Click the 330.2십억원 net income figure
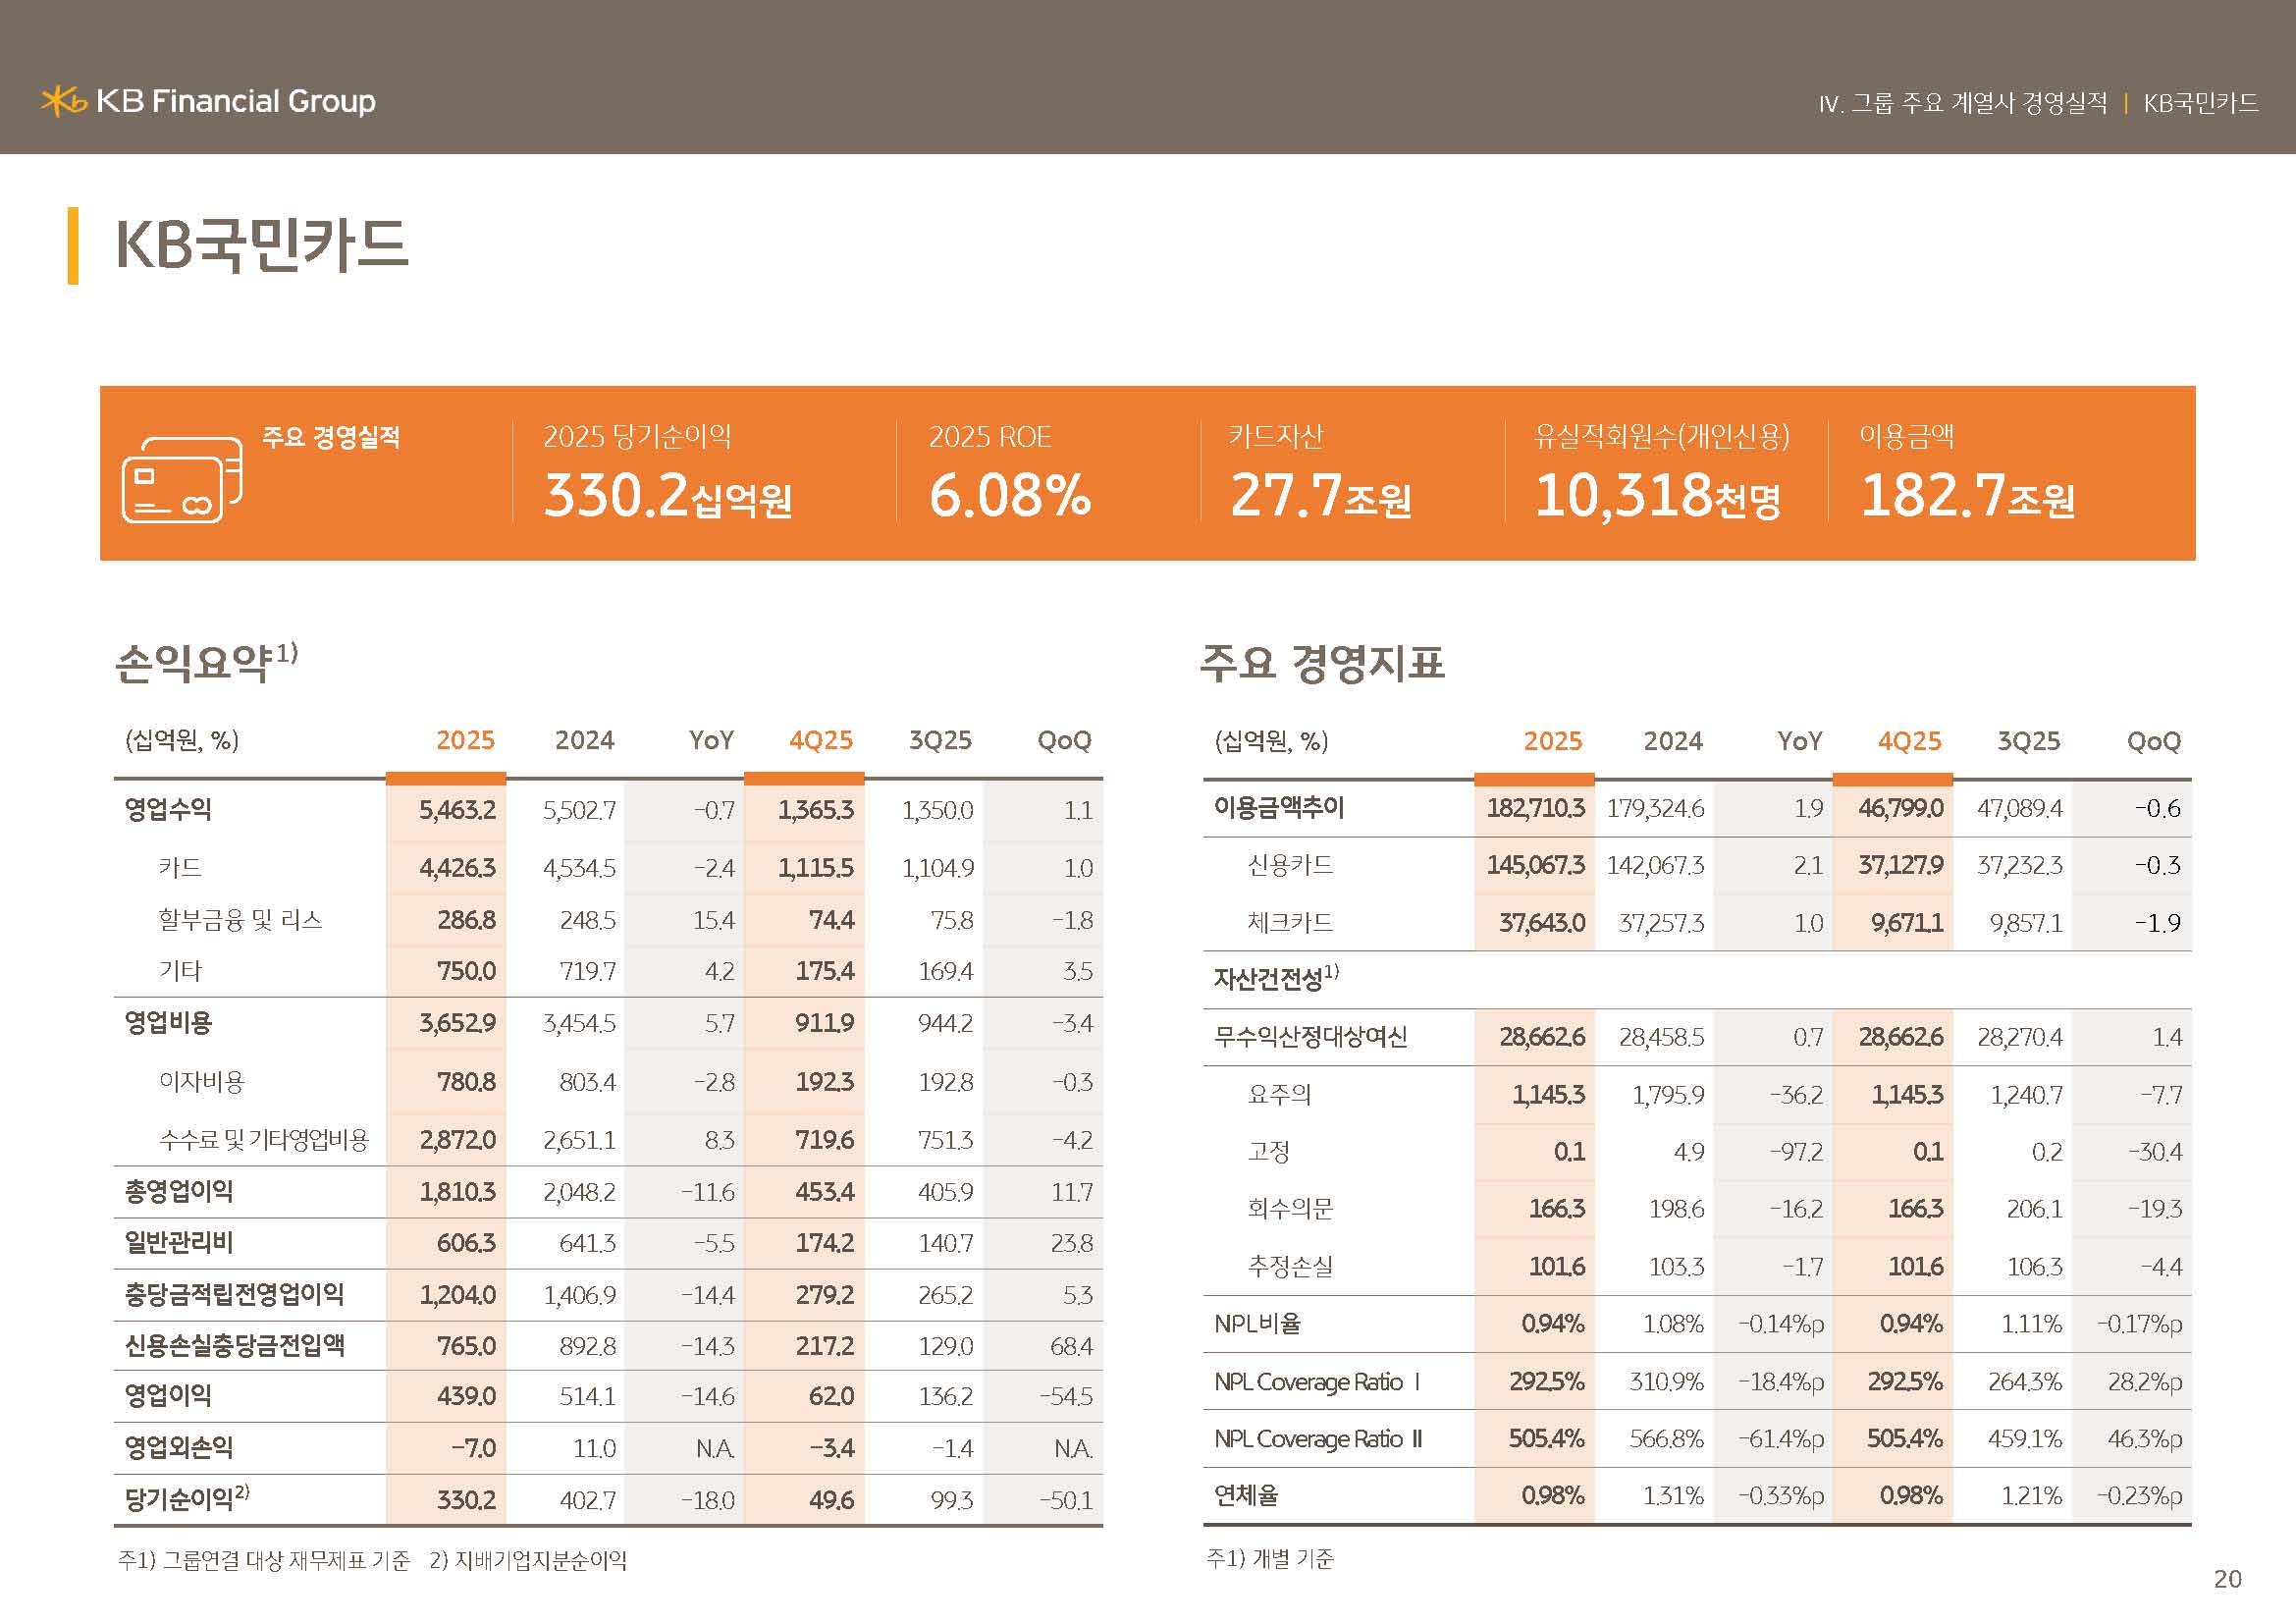This screenshot has width=2296, height=1624. click(667, 496)
